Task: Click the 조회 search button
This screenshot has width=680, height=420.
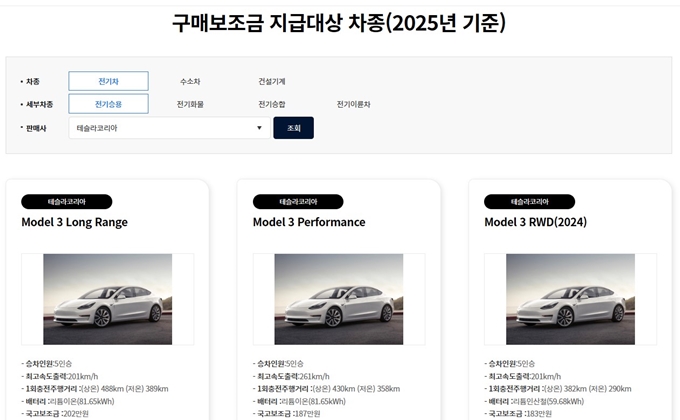Action: click(x=294, y=128)
